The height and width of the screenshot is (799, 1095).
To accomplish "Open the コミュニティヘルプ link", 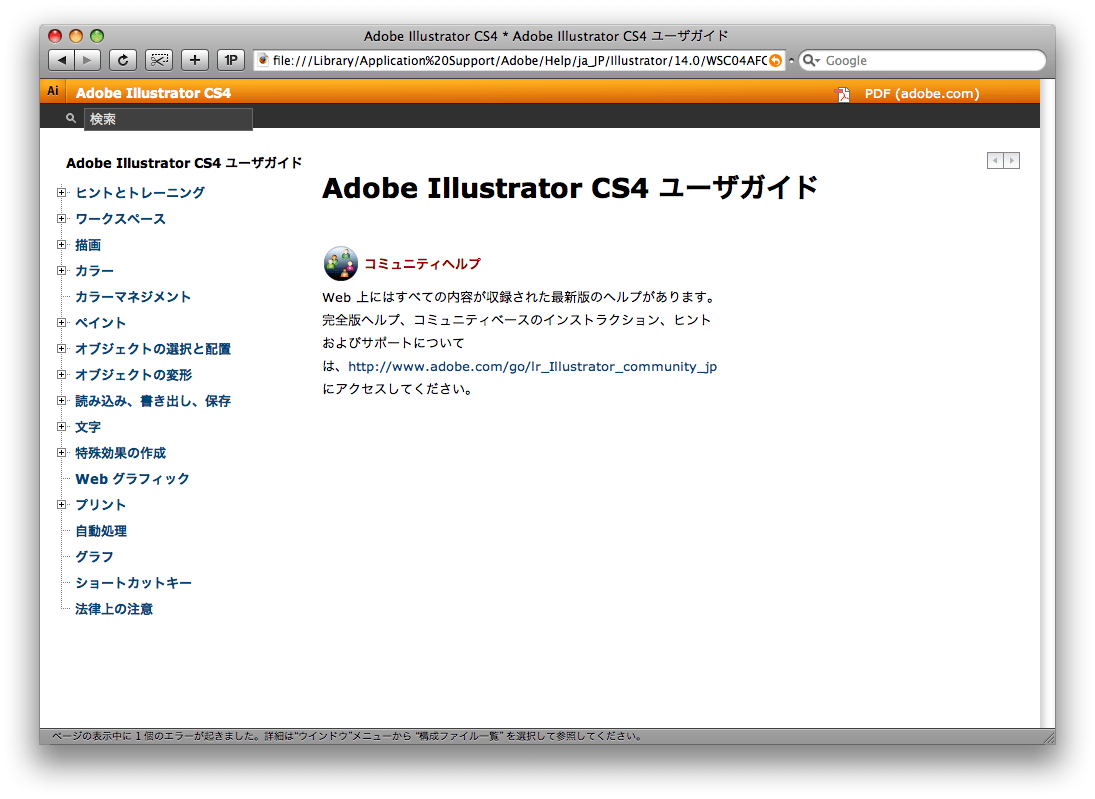I will click(x=422, y=264).
